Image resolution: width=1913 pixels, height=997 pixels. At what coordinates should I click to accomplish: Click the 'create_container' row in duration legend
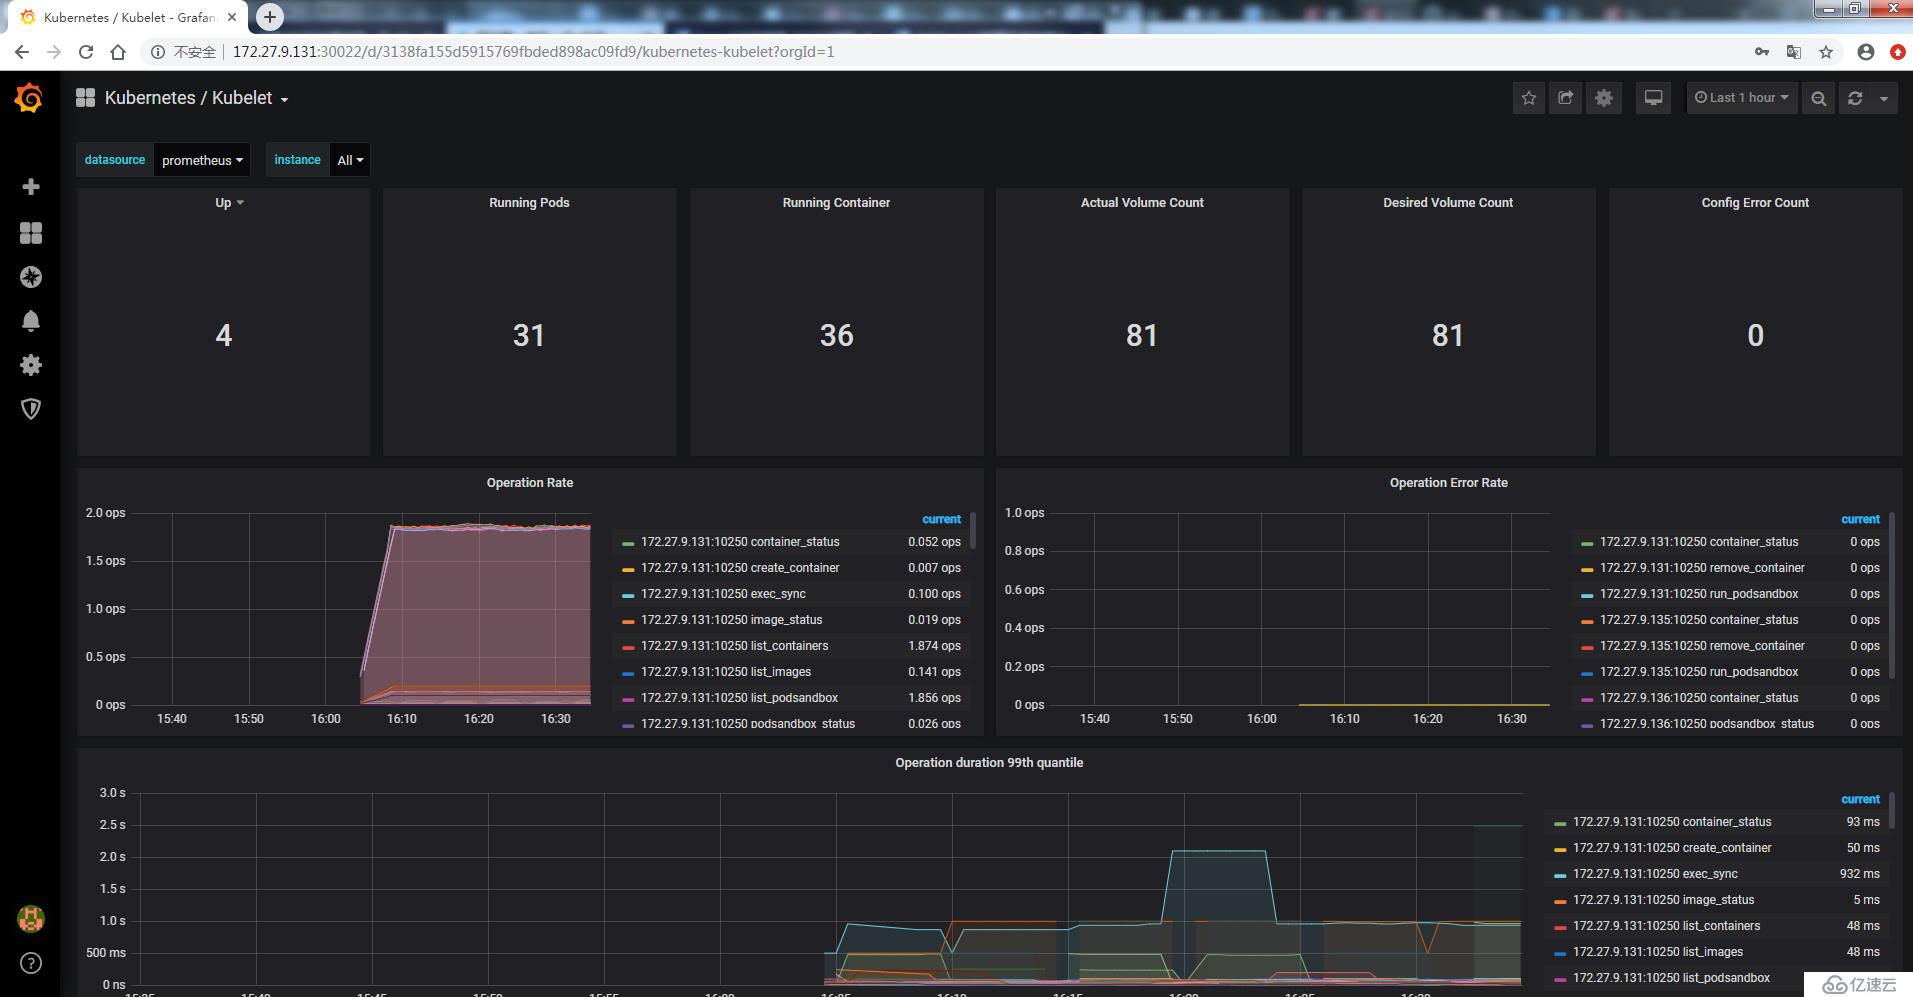pos(1716,848)
